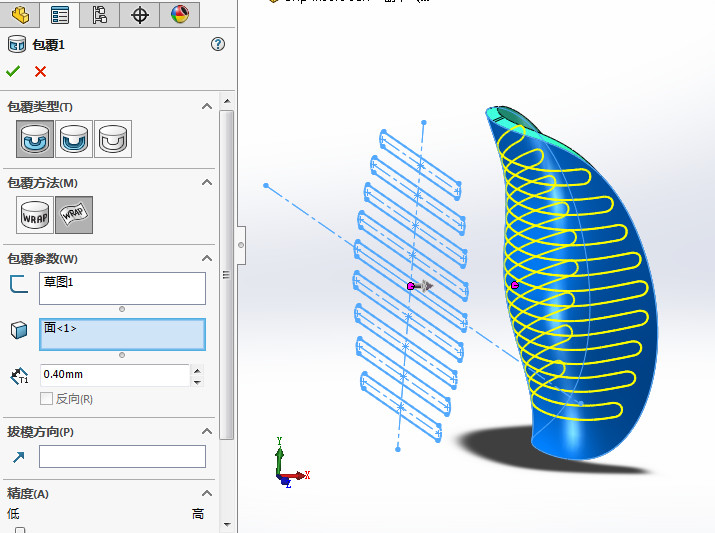715x533 pixels.
Task: Collapse the 精度(A) section
Action: (207, 493)
